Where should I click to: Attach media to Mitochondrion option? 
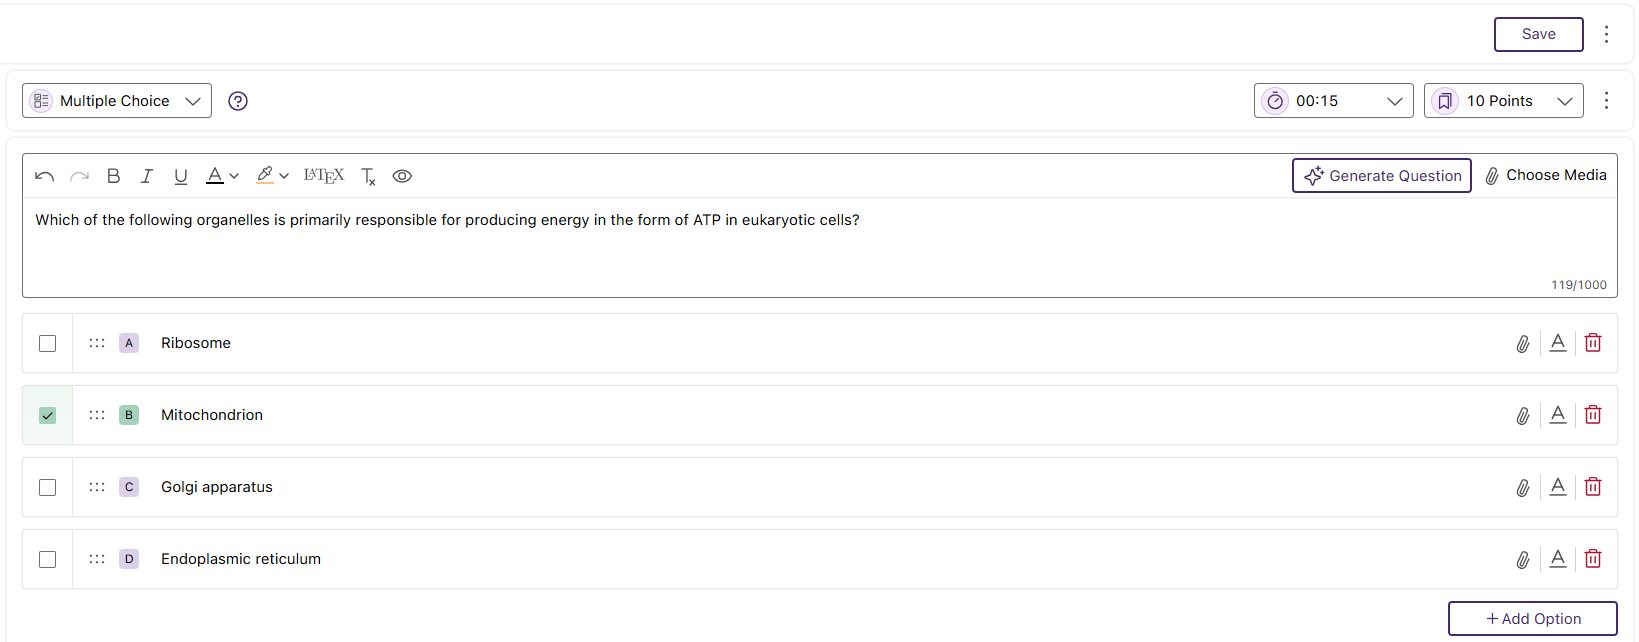coord(1522,416)
